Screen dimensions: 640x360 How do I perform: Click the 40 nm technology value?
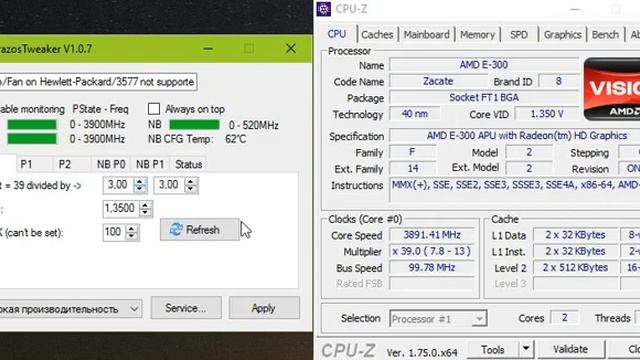tap(415, 114)
